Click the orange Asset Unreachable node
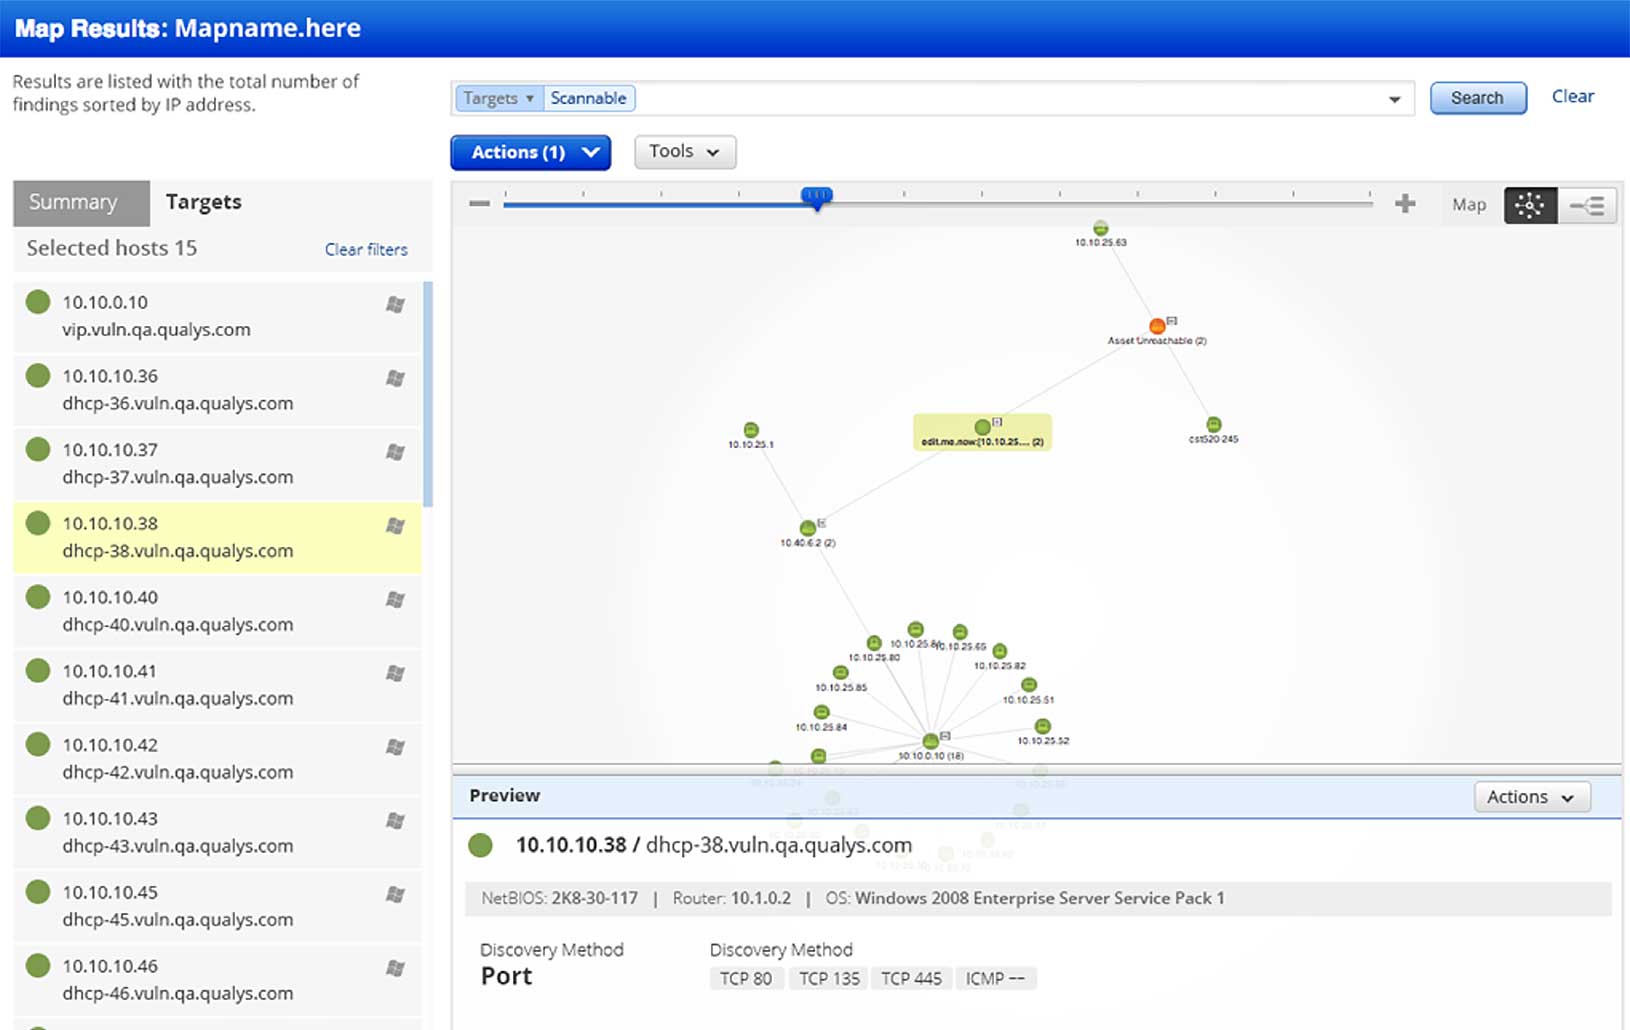 tap(1157, 326)
